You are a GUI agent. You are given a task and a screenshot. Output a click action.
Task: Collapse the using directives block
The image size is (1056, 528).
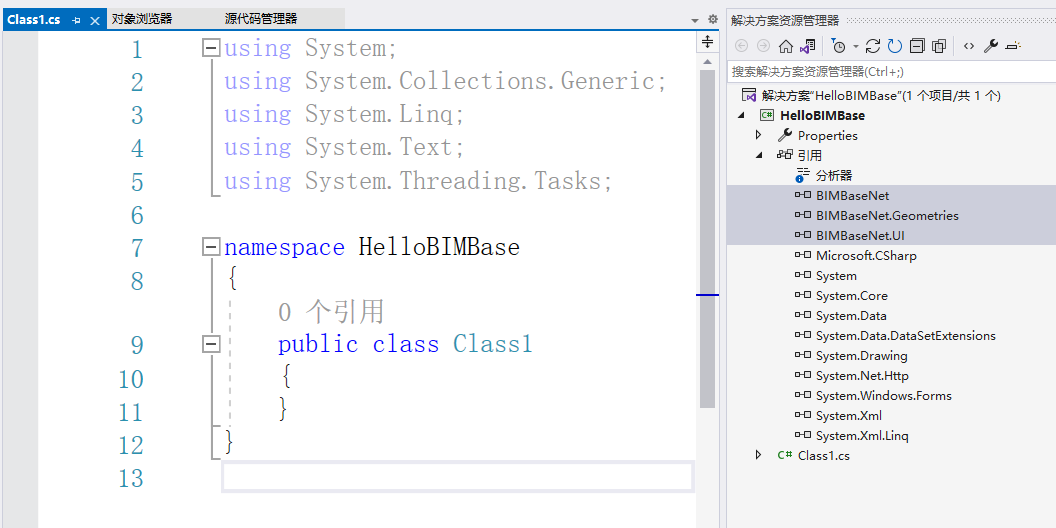point(210,47)
